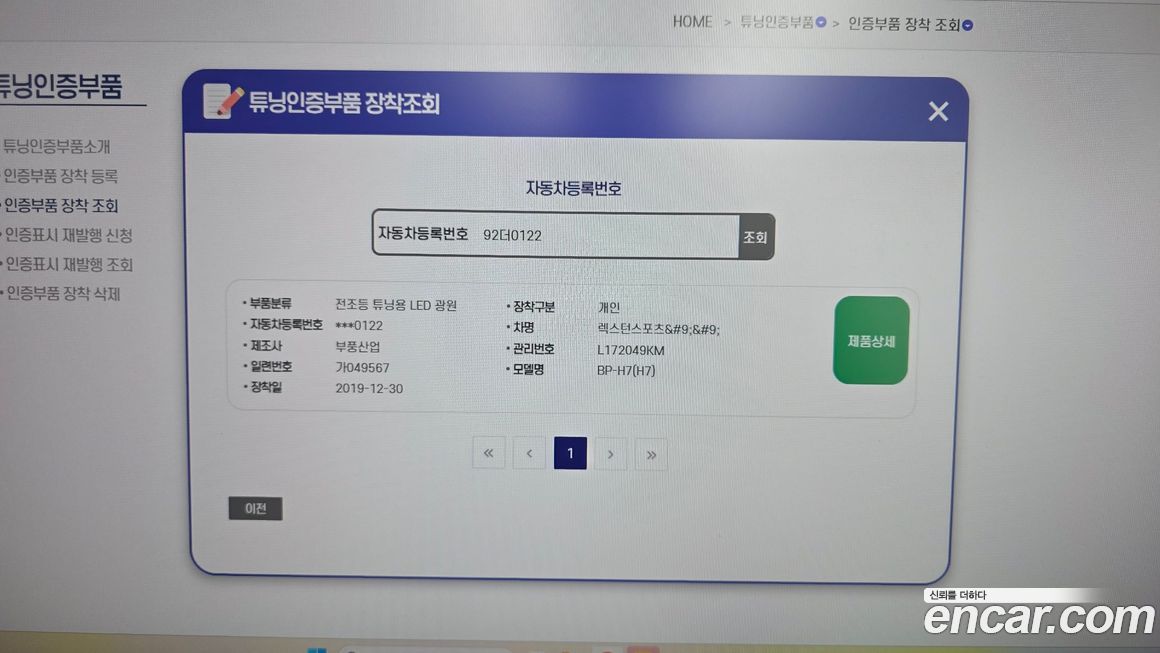Screen dimensions: 1160x653
Task: Open the green 제품상세 button
Action: coord(870,341)
